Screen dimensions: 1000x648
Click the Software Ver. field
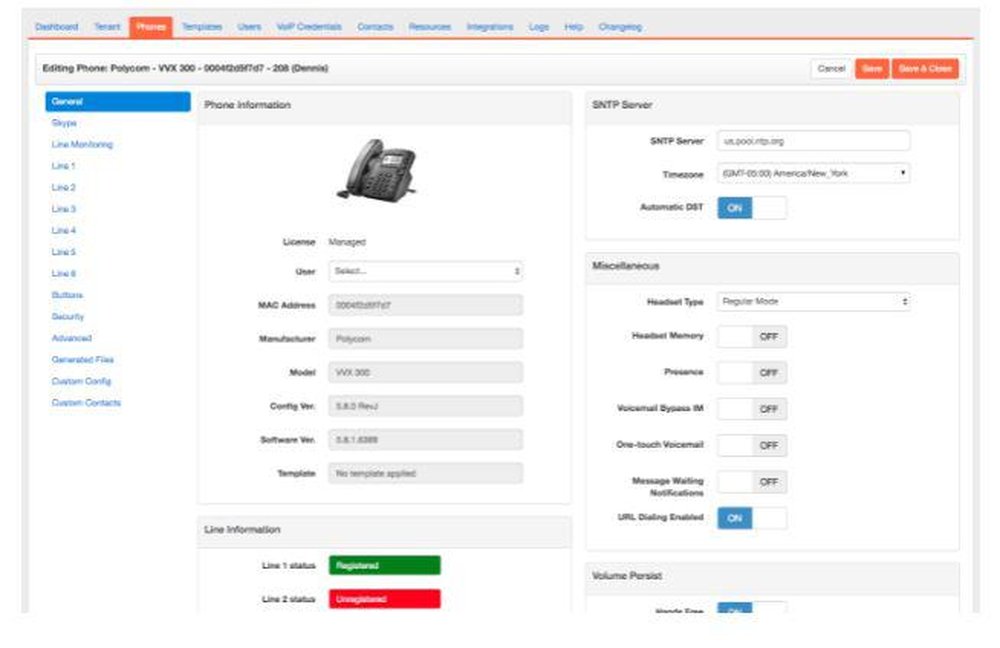pos(426,440)
